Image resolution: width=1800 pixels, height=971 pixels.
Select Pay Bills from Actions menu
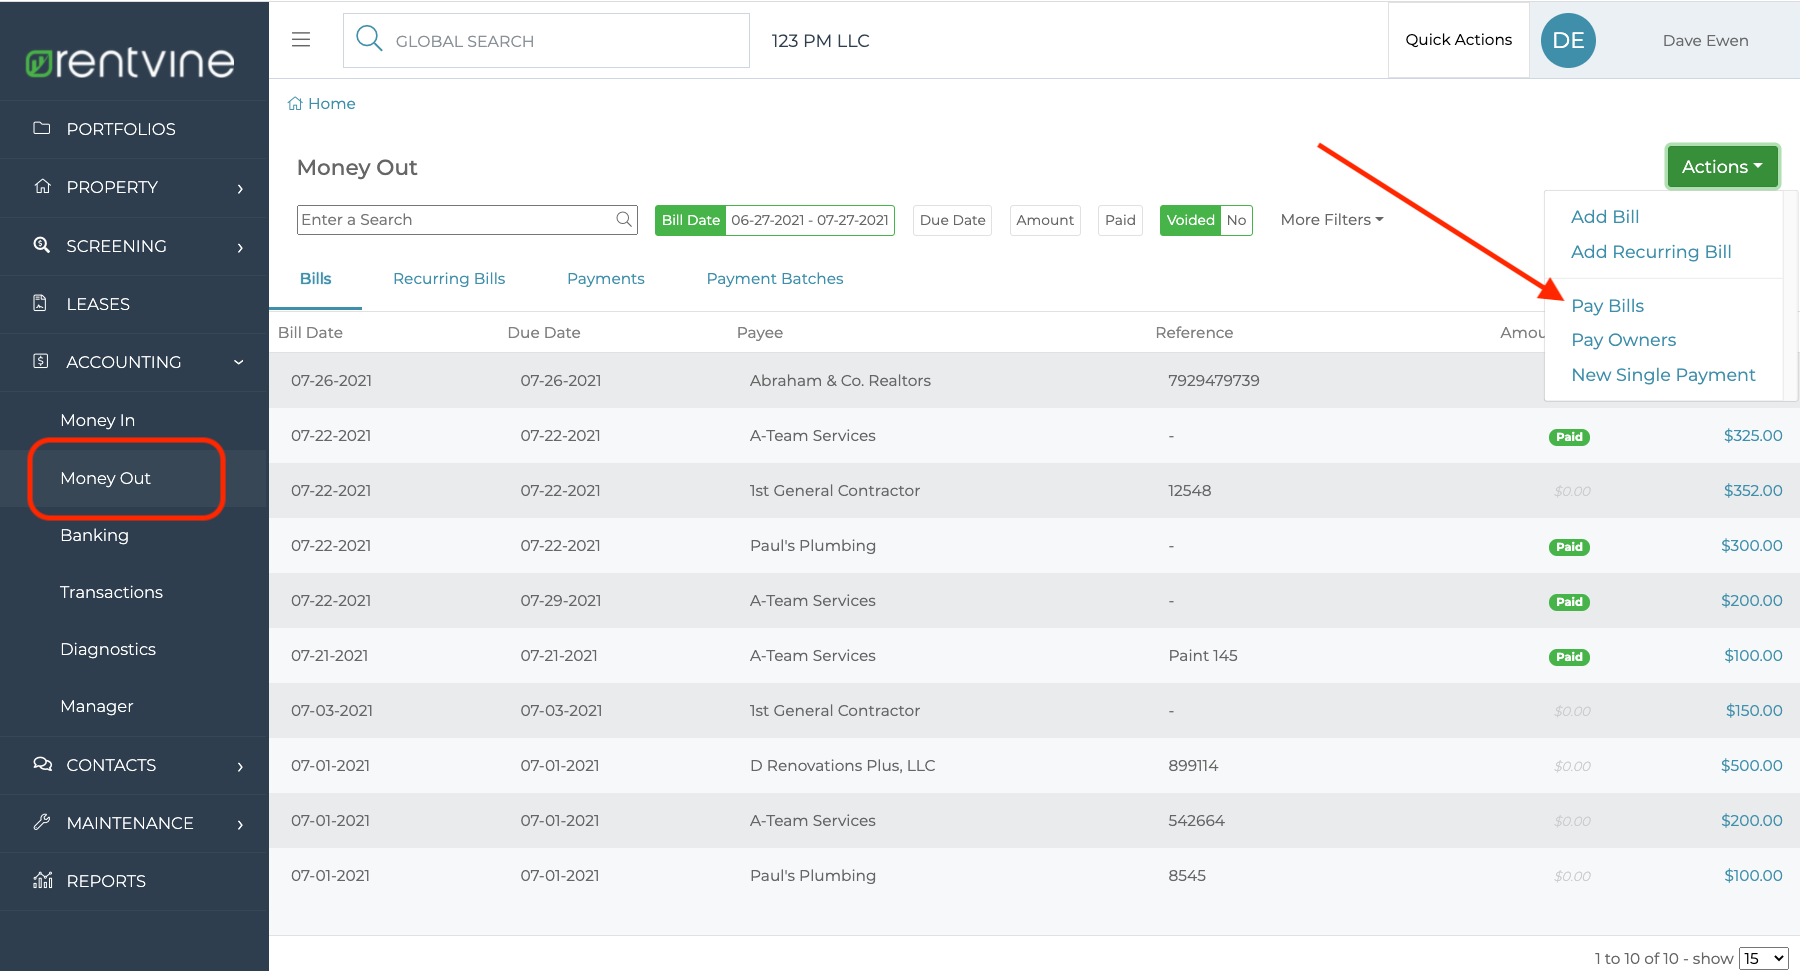click(1607, 306)
